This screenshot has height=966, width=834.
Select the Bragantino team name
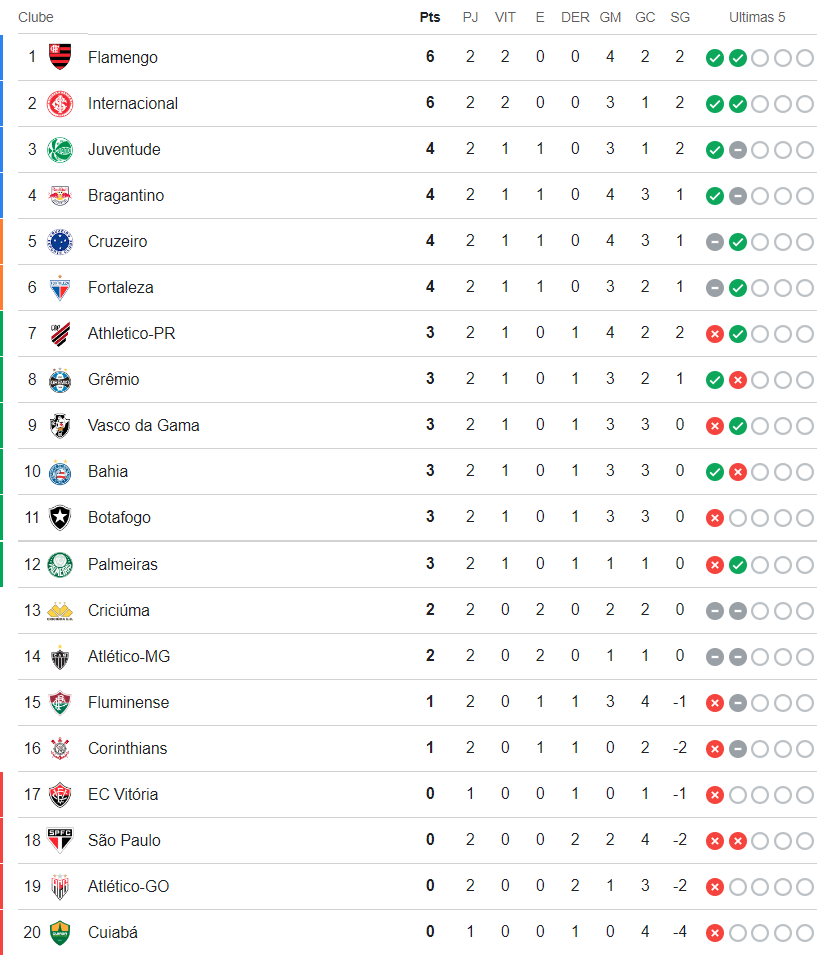coord(126,195)
